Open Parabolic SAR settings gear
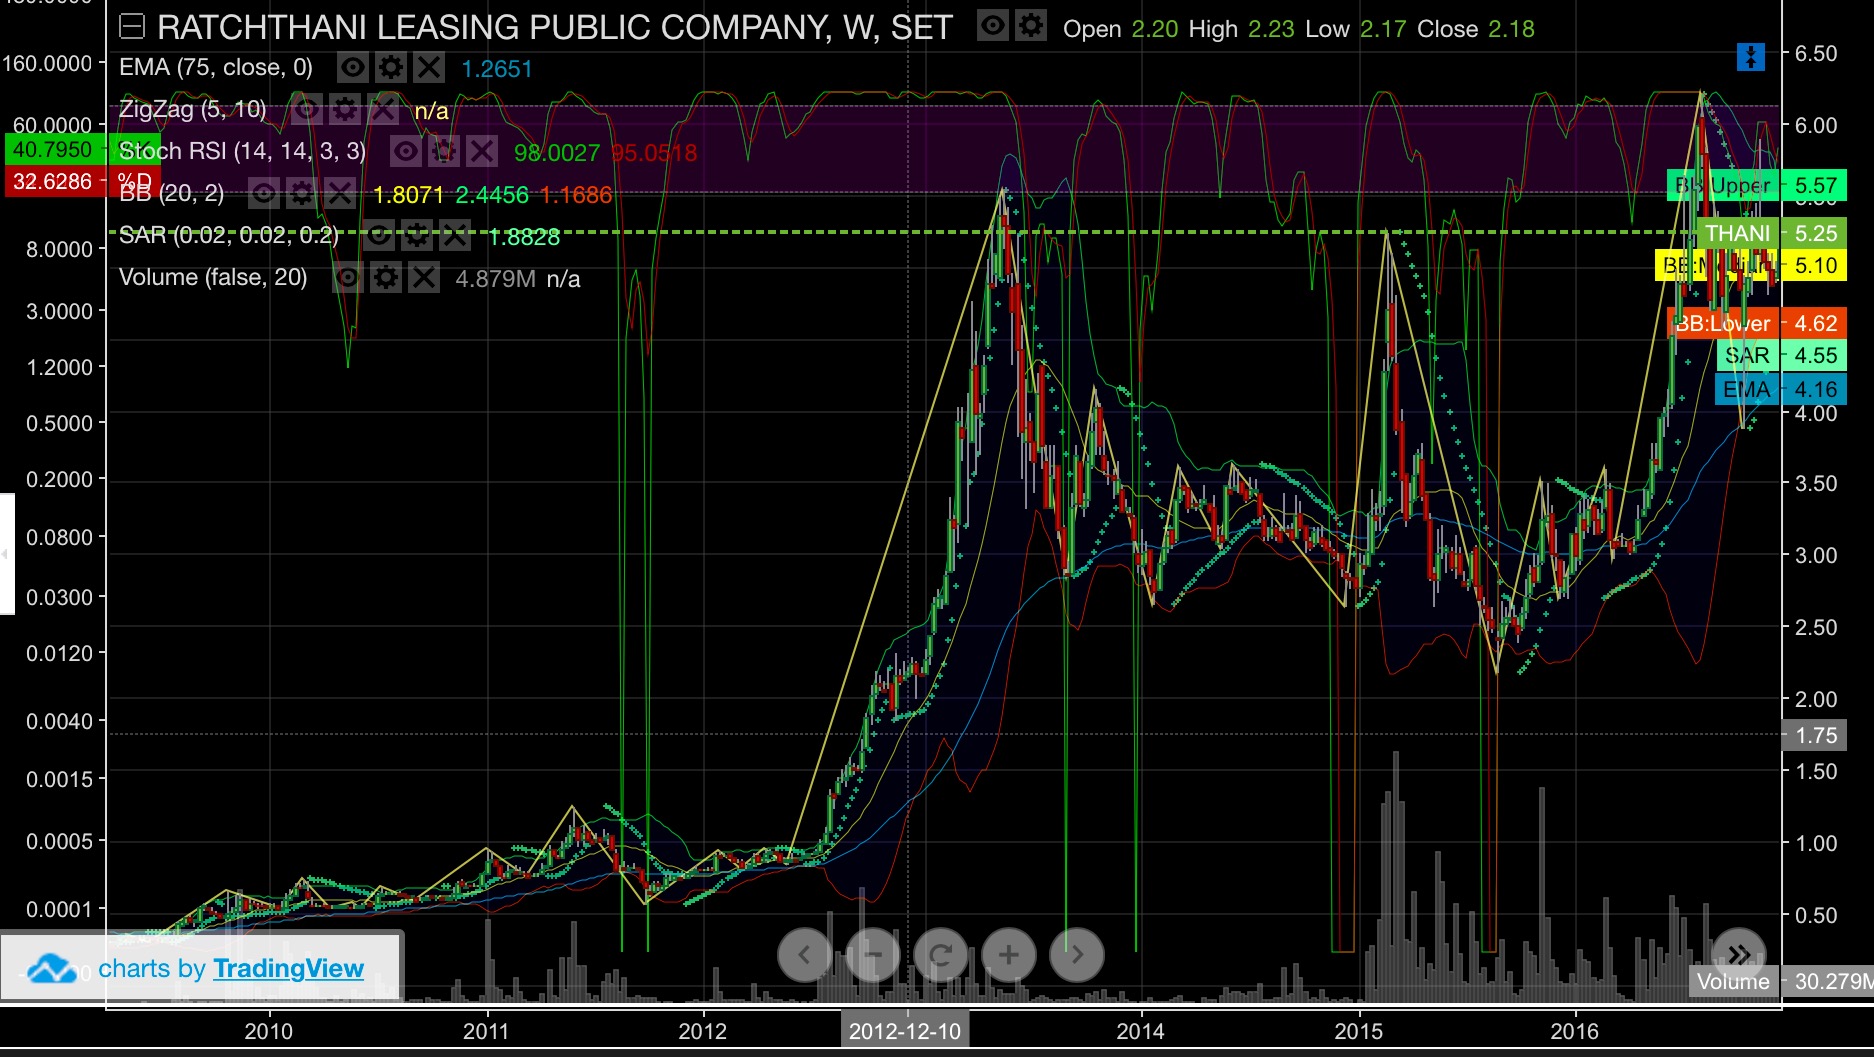1874x1057 pixels. (x=417, y=236)
